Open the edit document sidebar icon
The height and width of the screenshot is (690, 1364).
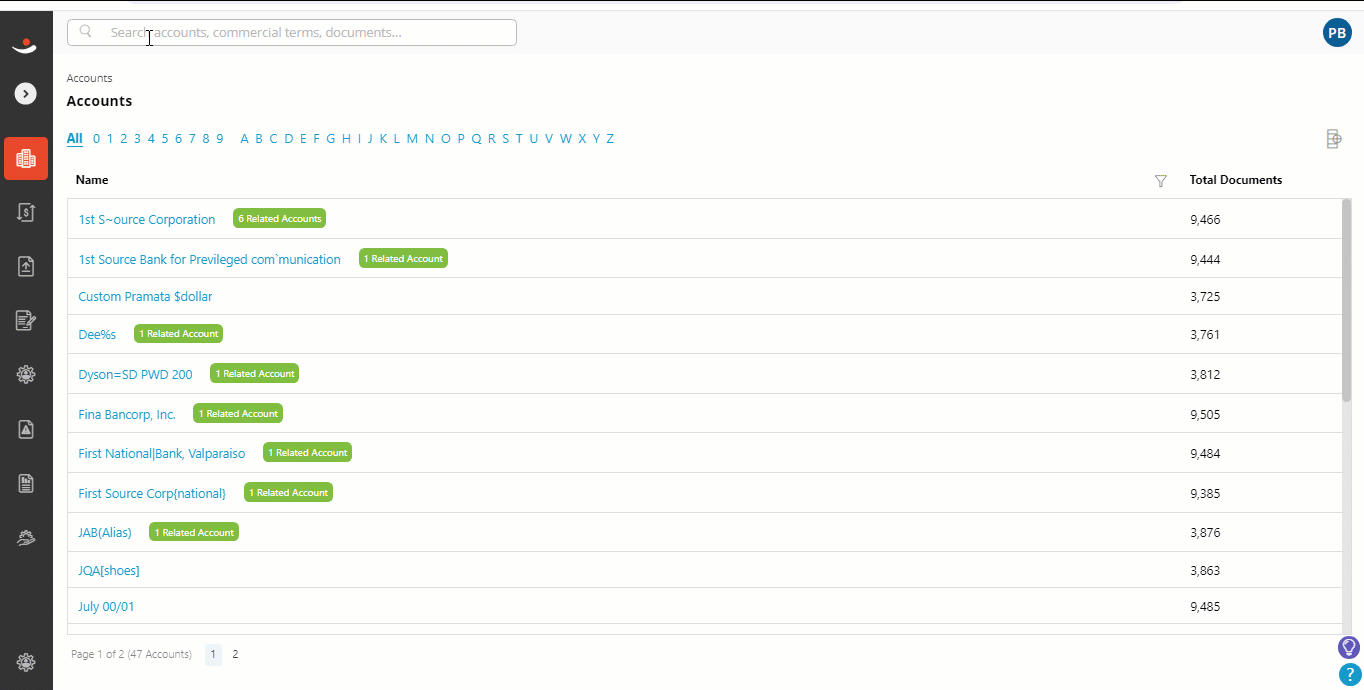(26, 320)
